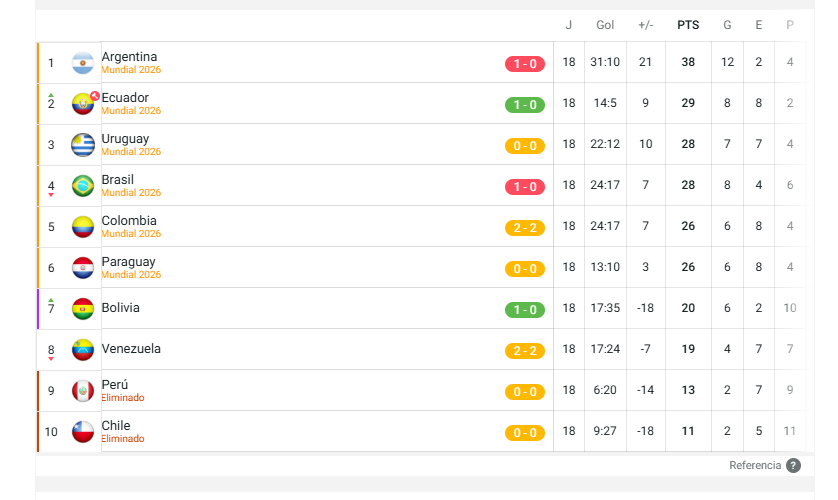Sort table by Gol column header

605,25
